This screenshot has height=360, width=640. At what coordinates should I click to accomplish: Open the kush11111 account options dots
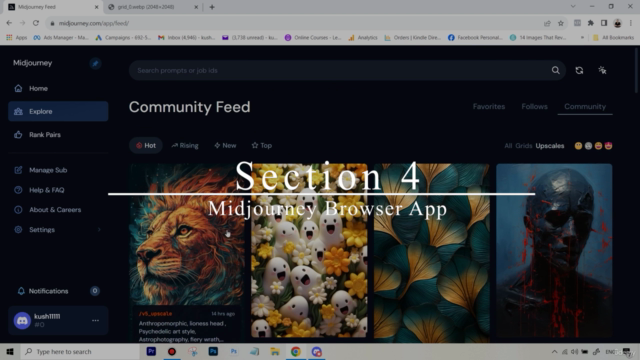[95, 320]
